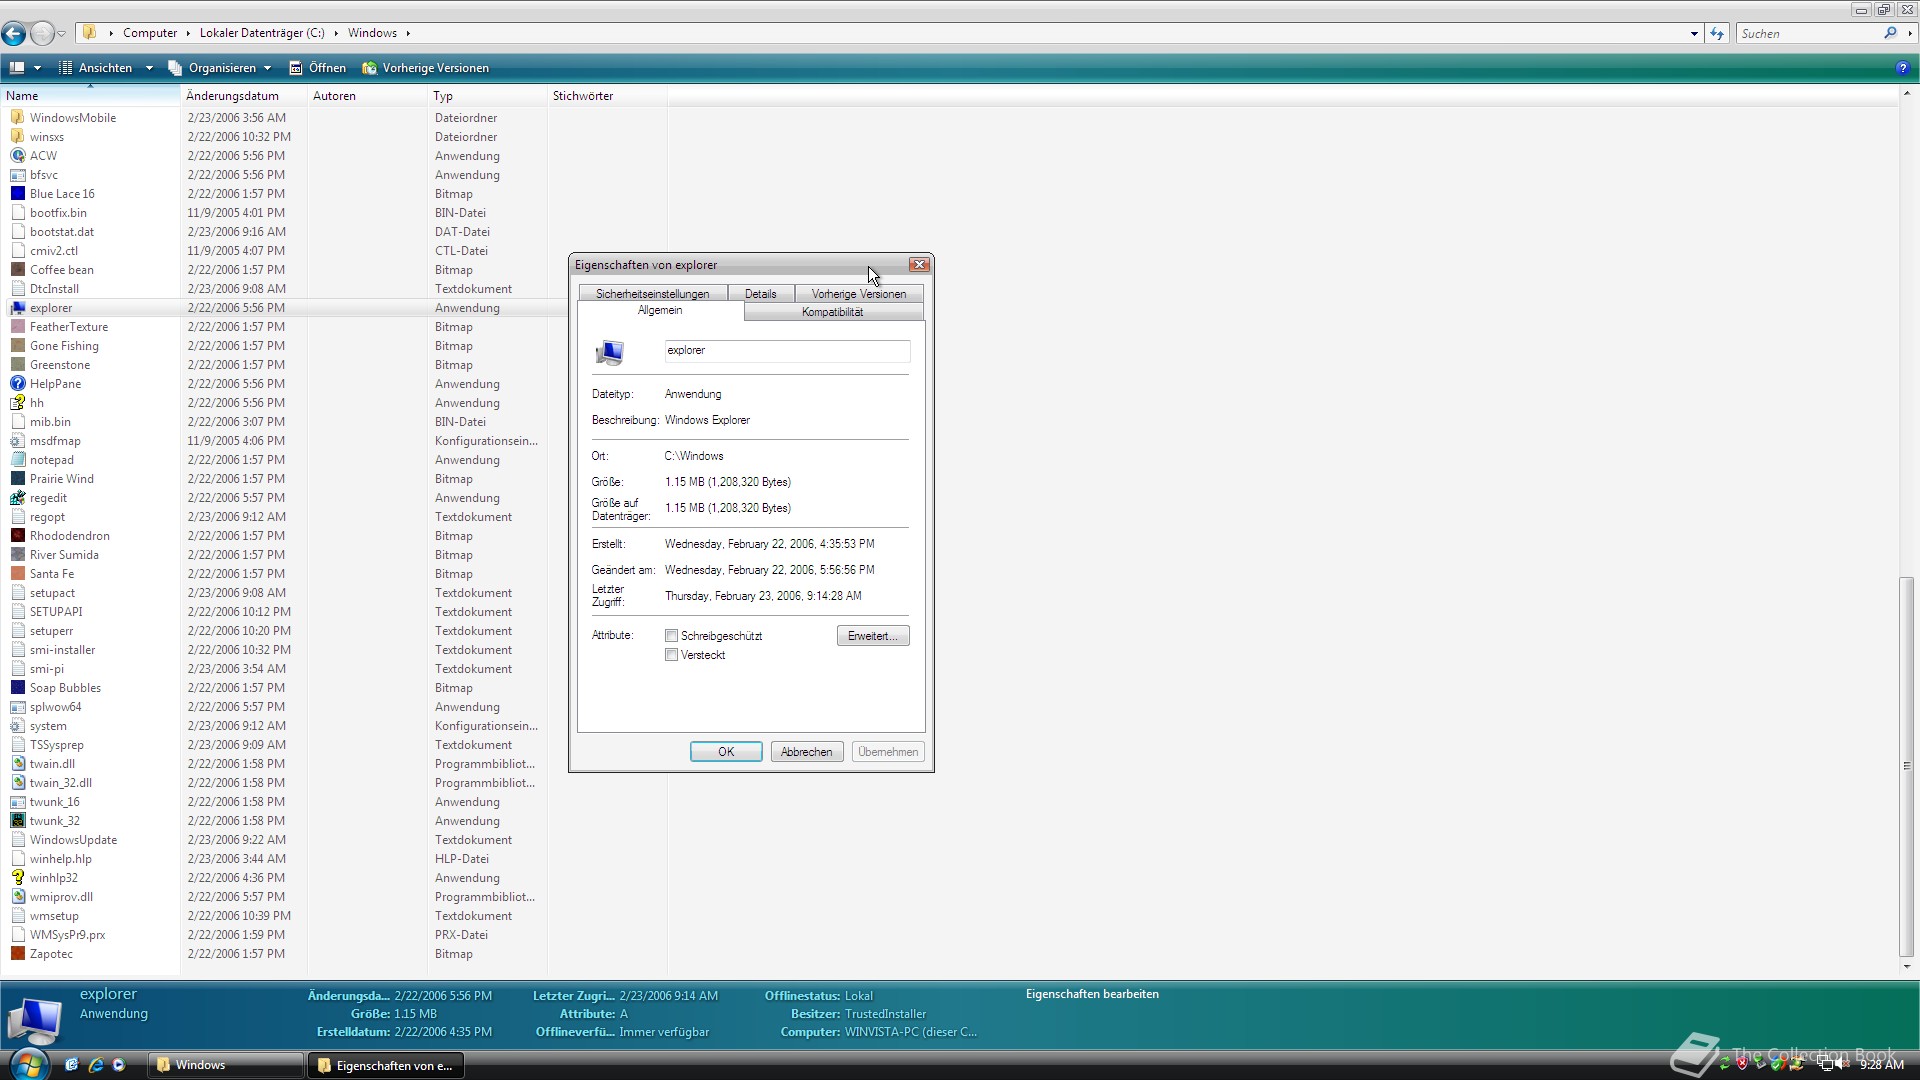1920x1080 pixels.
Task: Expand the layout dropdown in command bar
Action: coord(38,68)
